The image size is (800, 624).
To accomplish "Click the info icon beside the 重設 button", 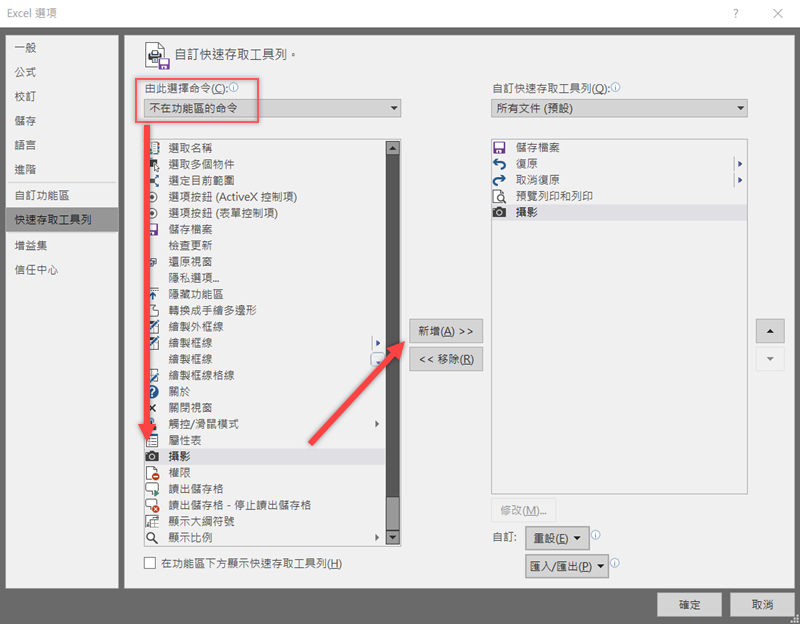I will [595, 535].
